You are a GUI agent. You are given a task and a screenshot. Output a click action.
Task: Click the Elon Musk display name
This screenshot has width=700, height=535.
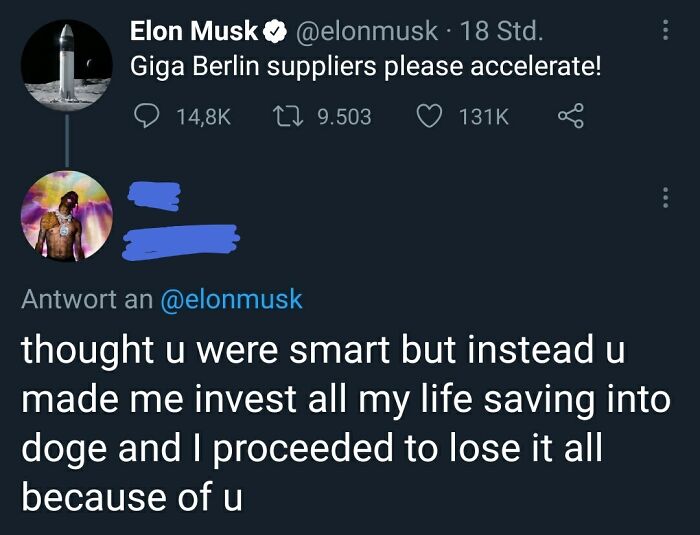[x=194, y=32]
